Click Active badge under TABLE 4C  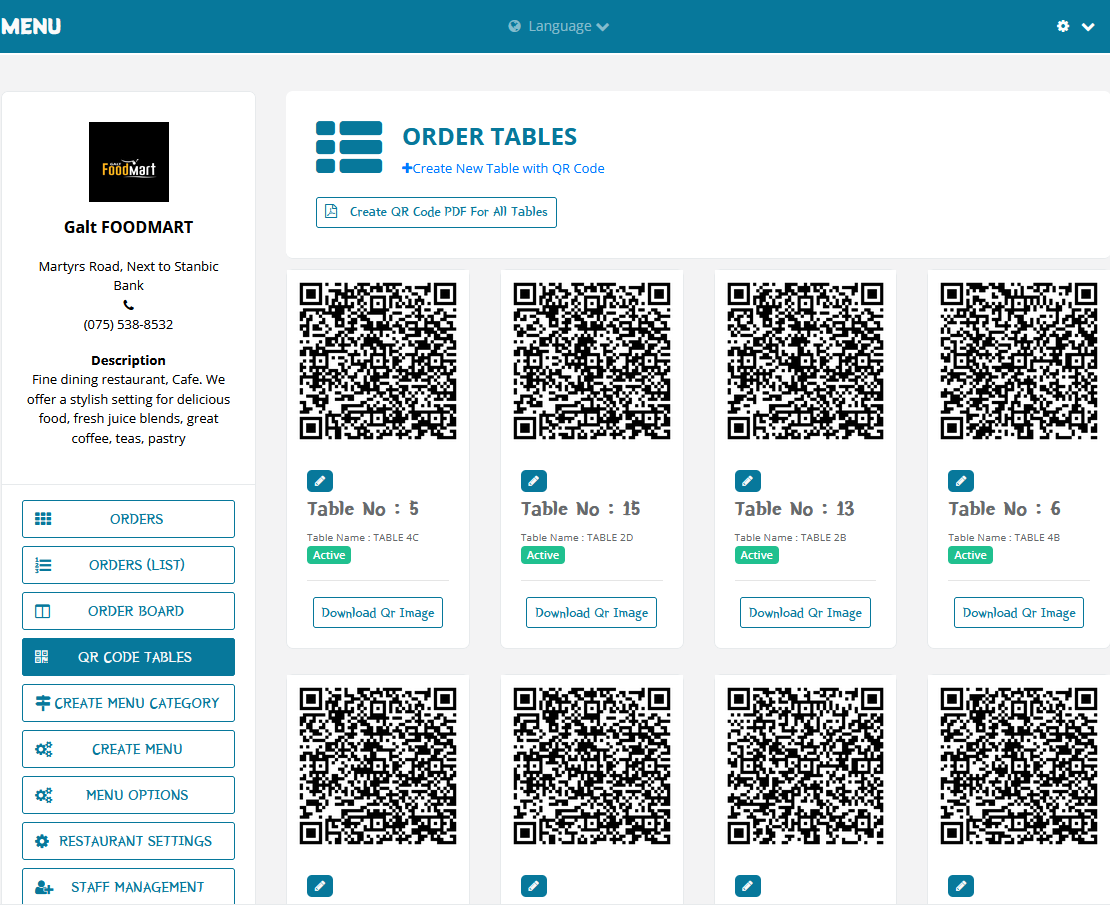click(x=329, y=555)
